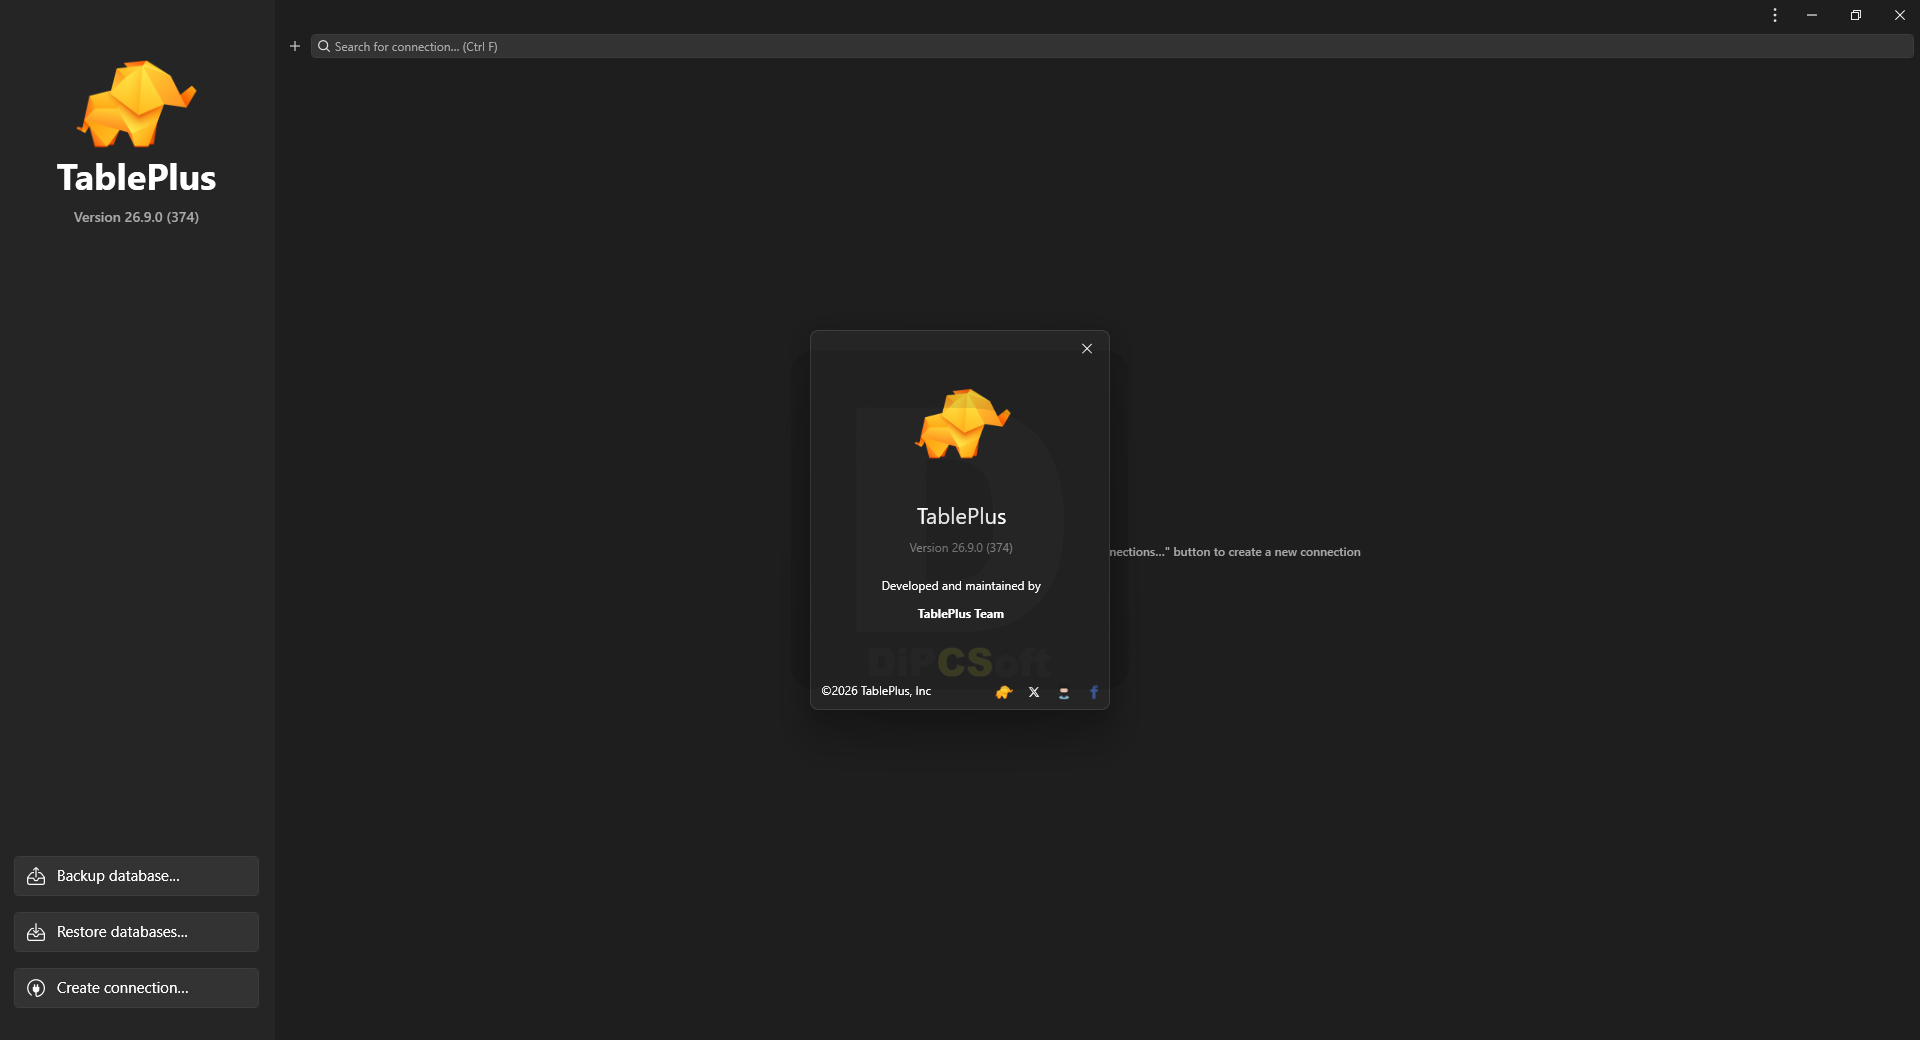Open the Facebook link in About dialog
1920x1040 pixels.
1094,692
